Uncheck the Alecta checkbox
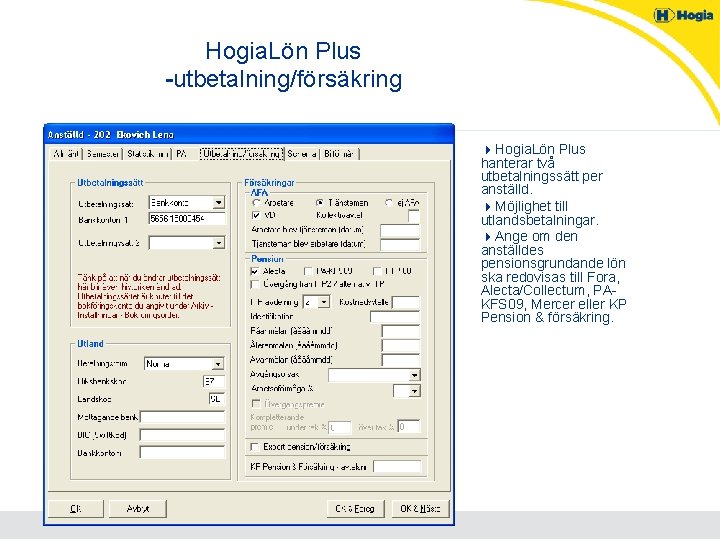The image size is (720, 540). [x=255, y=271]
